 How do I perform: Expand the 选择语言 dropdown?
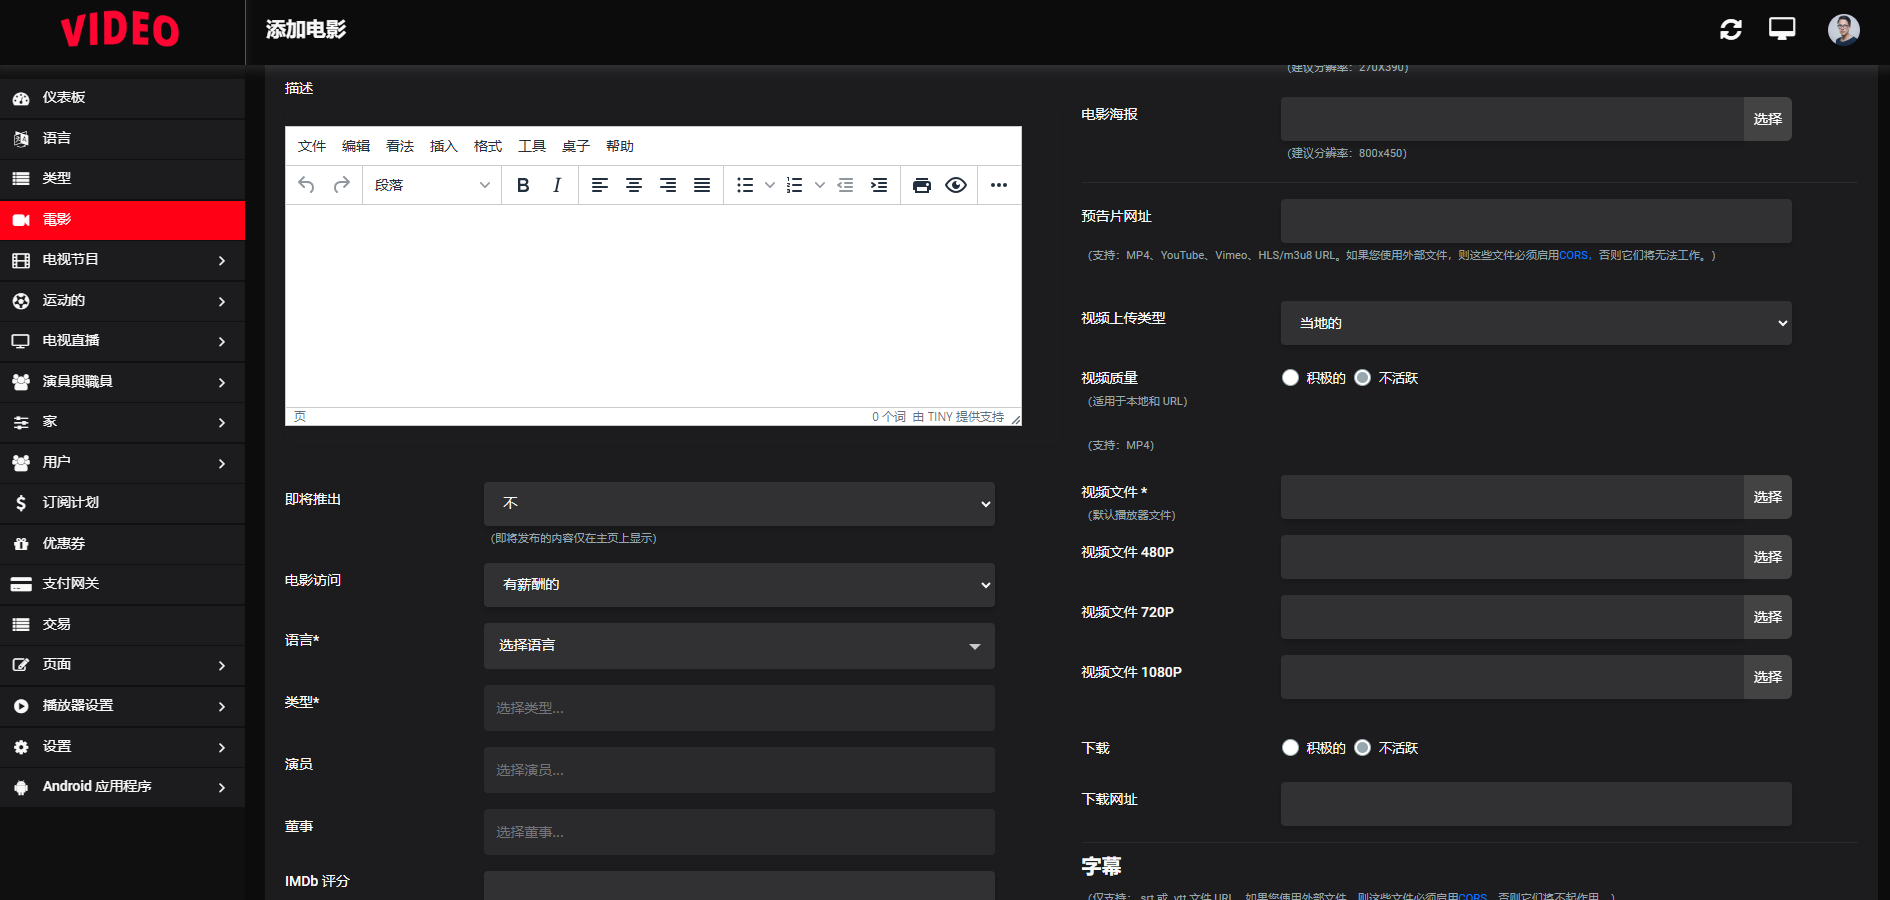[738, 646]
